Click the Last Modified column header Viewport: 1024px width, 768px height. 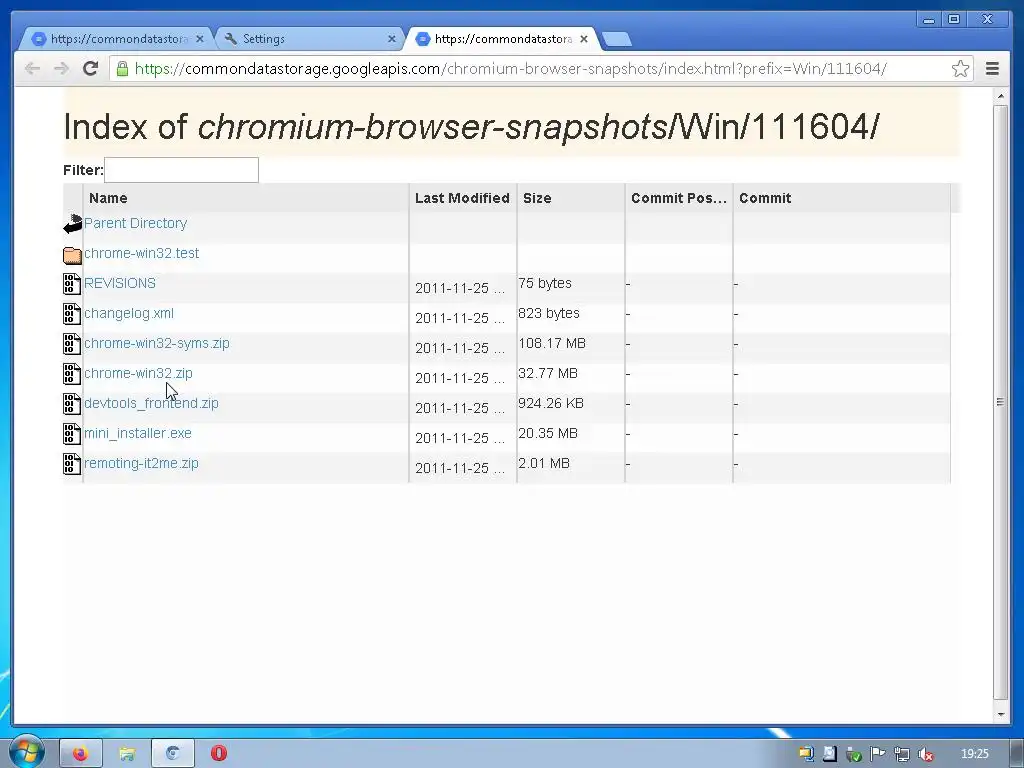point(462,198)
